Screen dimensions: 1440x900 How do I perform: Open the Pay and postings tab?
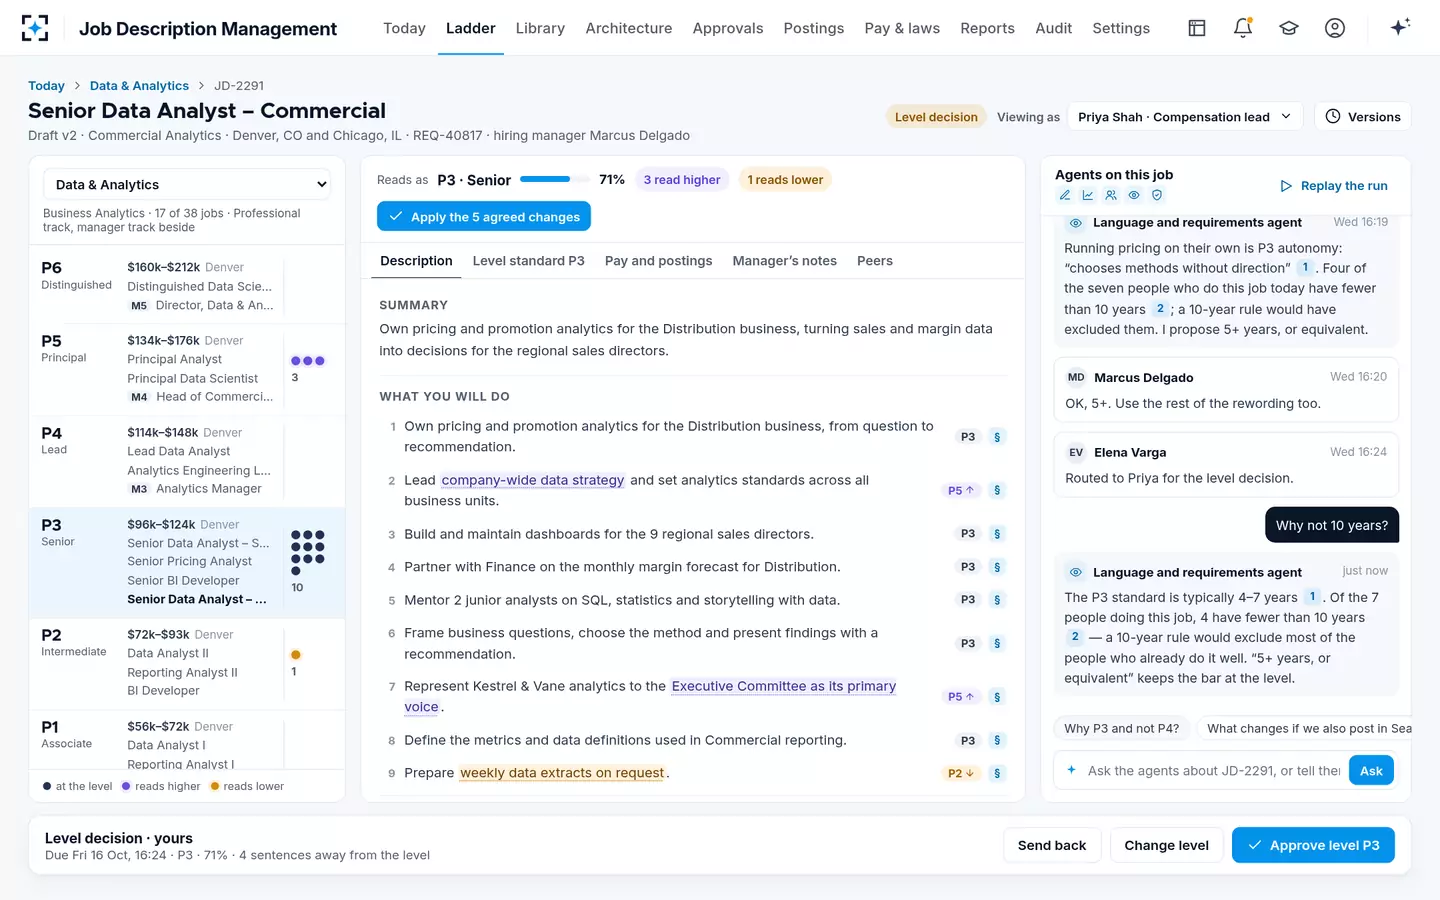659,261
